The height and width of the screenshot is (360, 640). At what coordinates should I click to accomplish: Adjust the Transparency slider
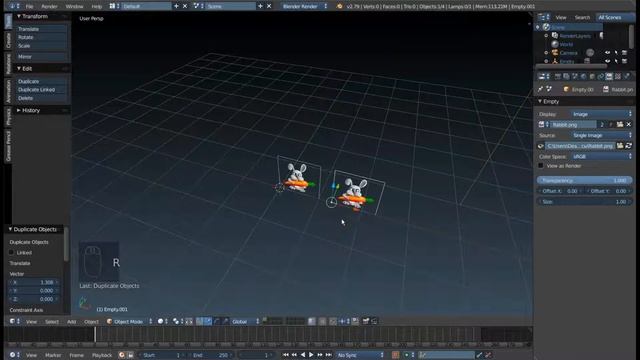[x=584, y=180]
